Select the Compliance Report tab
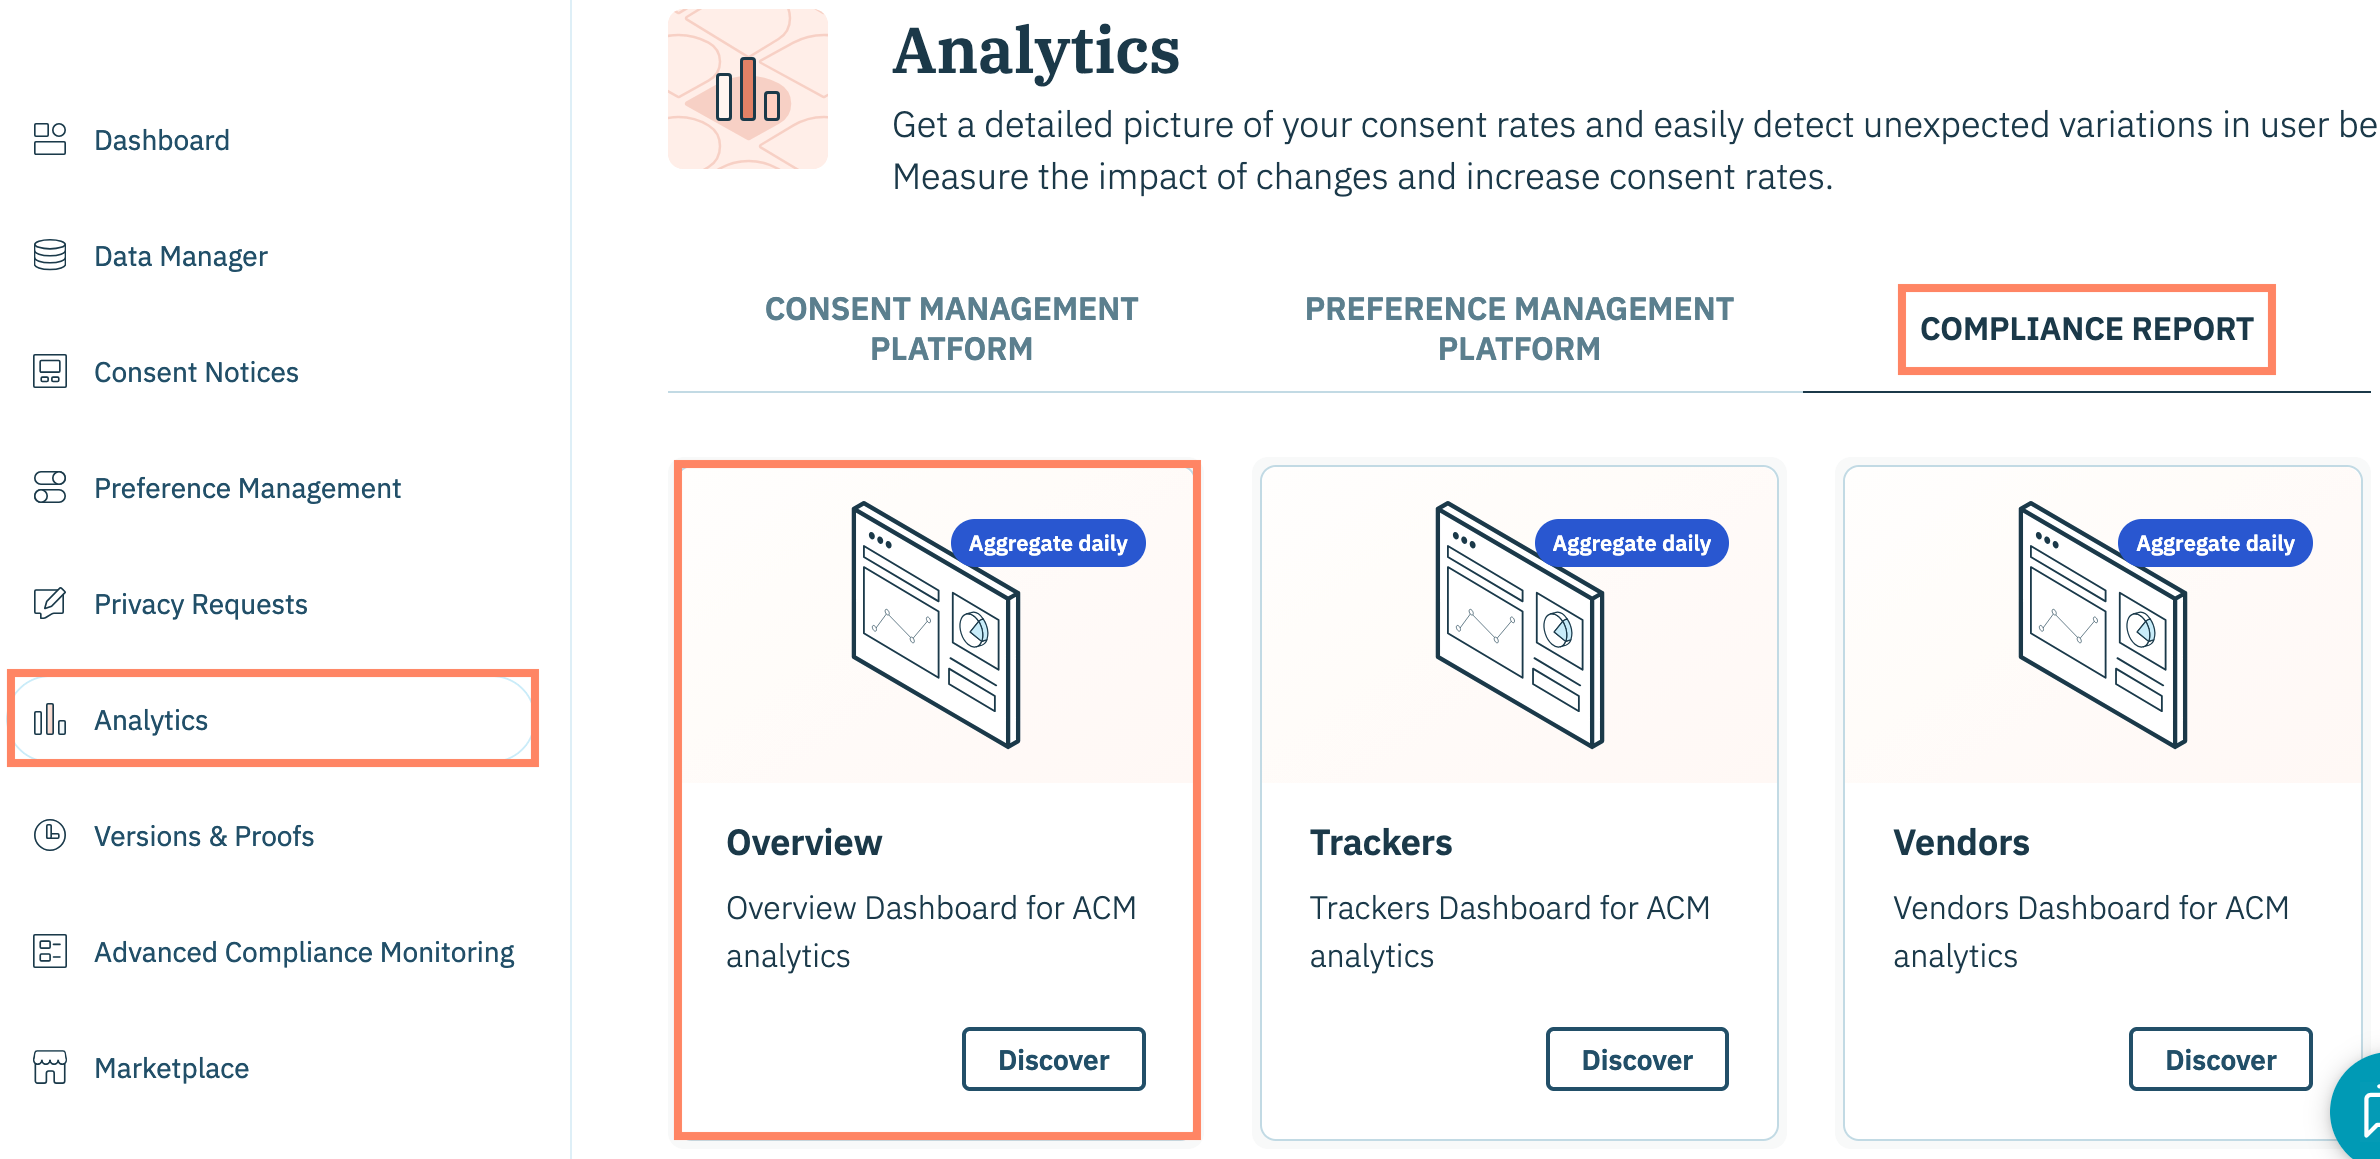The height and width of the screenshot is (1159, 2380). pos(2086,329)
